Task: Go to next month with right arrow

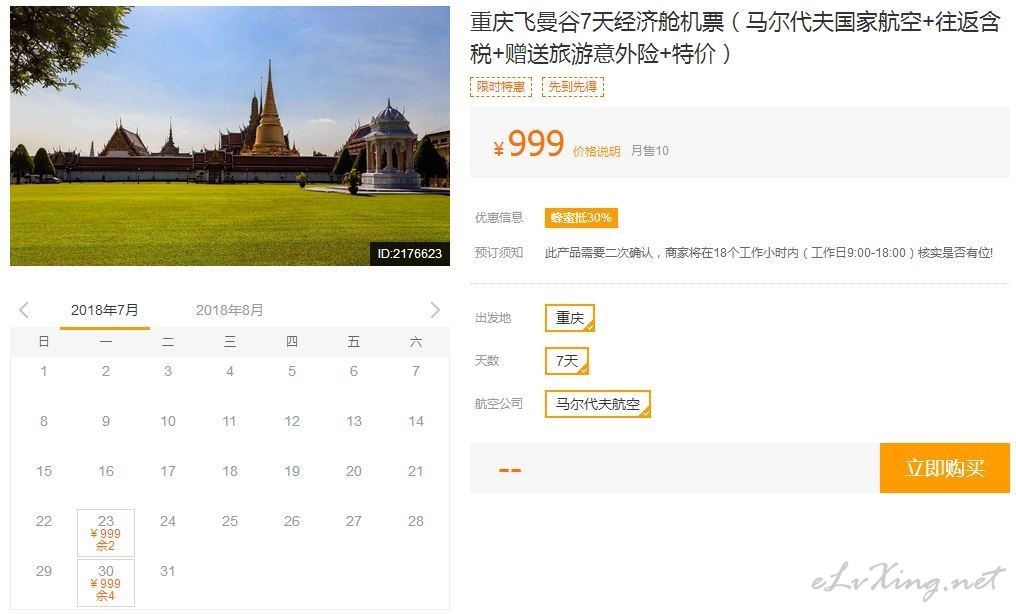Action: 435,310
